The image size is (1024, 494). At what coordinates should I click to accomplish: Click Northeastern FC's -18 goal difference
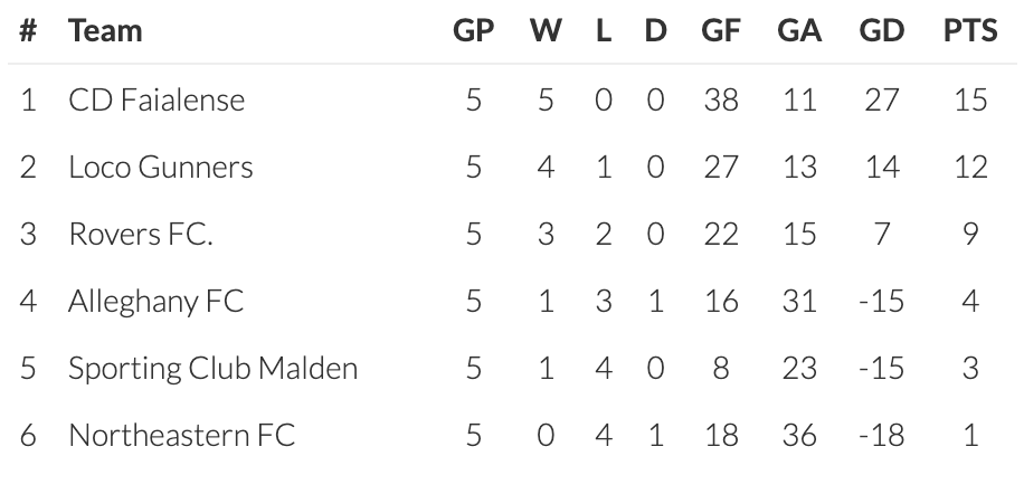coord(881,436)
